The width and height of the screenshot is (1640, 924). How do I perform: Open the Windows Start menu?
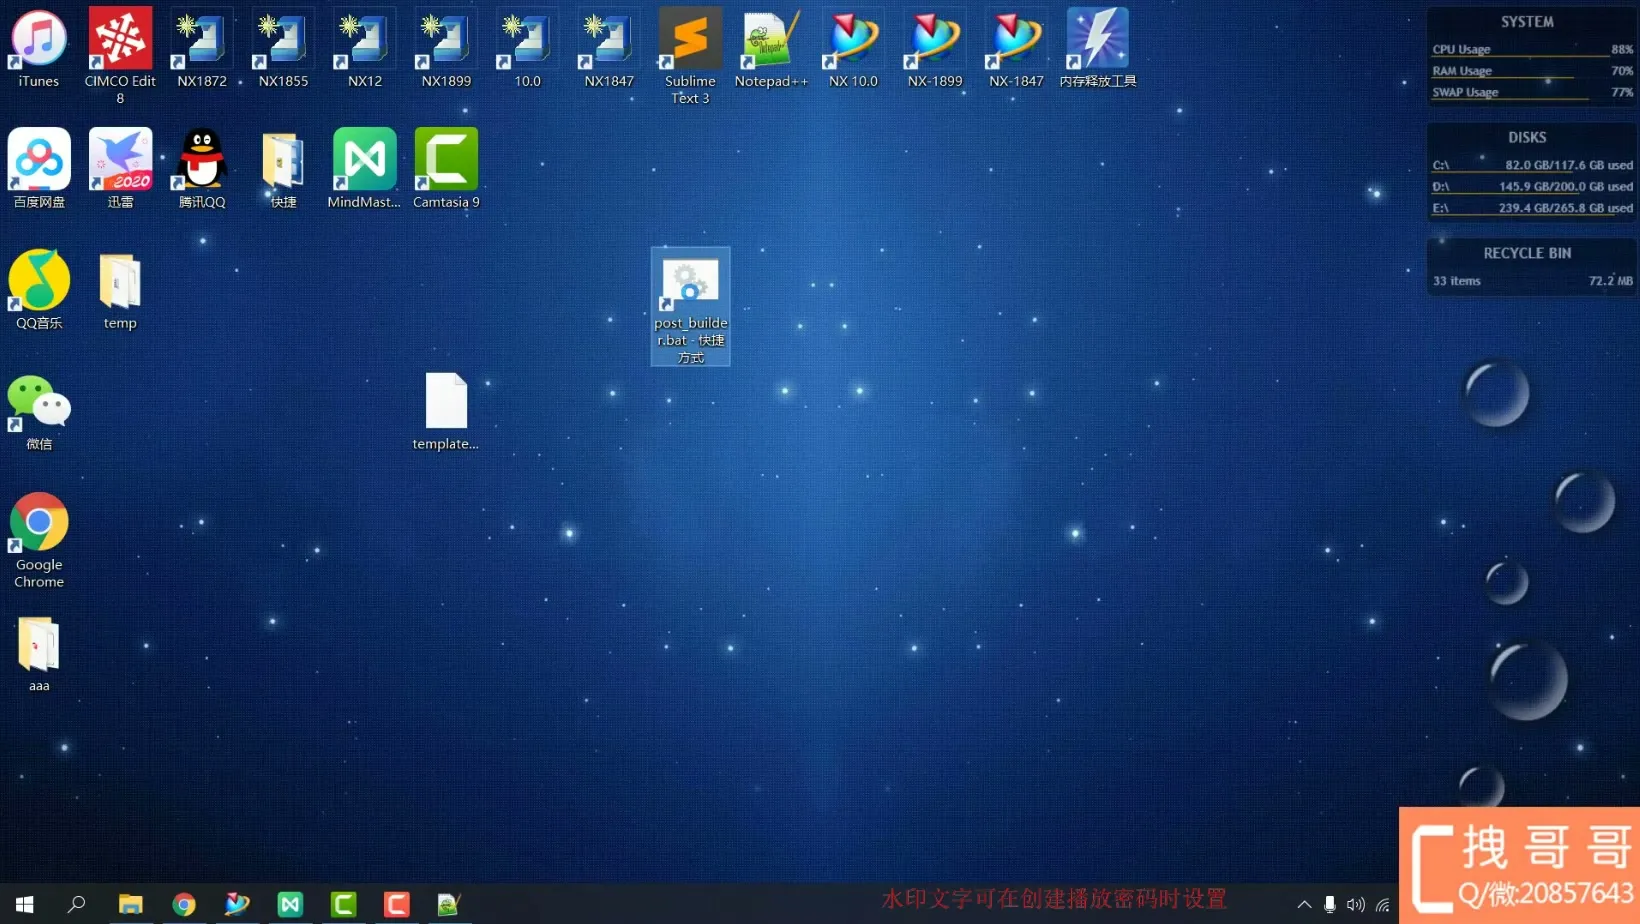(x=25, y=904)
